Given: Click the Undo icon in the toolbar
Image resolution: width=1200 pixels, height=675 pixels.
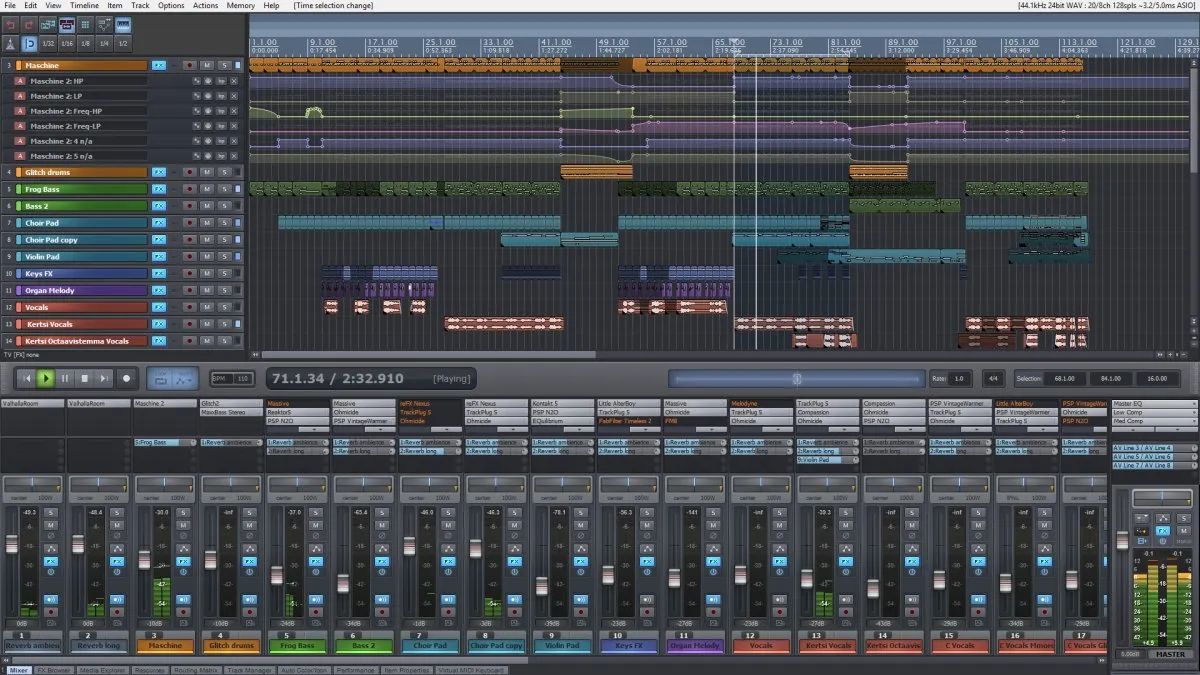Looking at the screenshot, I should 10,24.
